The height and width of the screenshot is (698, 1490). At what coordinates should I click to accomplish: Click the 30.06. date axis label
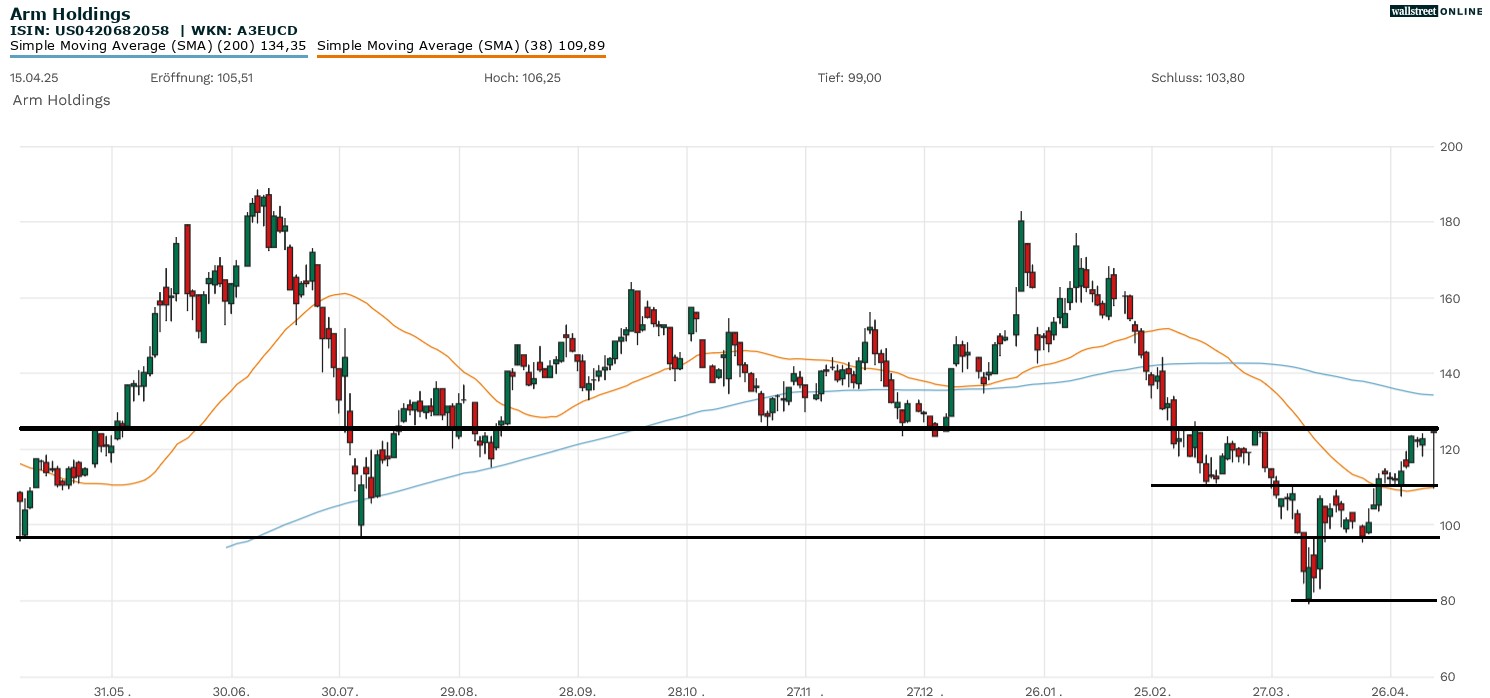click(232, 691)
